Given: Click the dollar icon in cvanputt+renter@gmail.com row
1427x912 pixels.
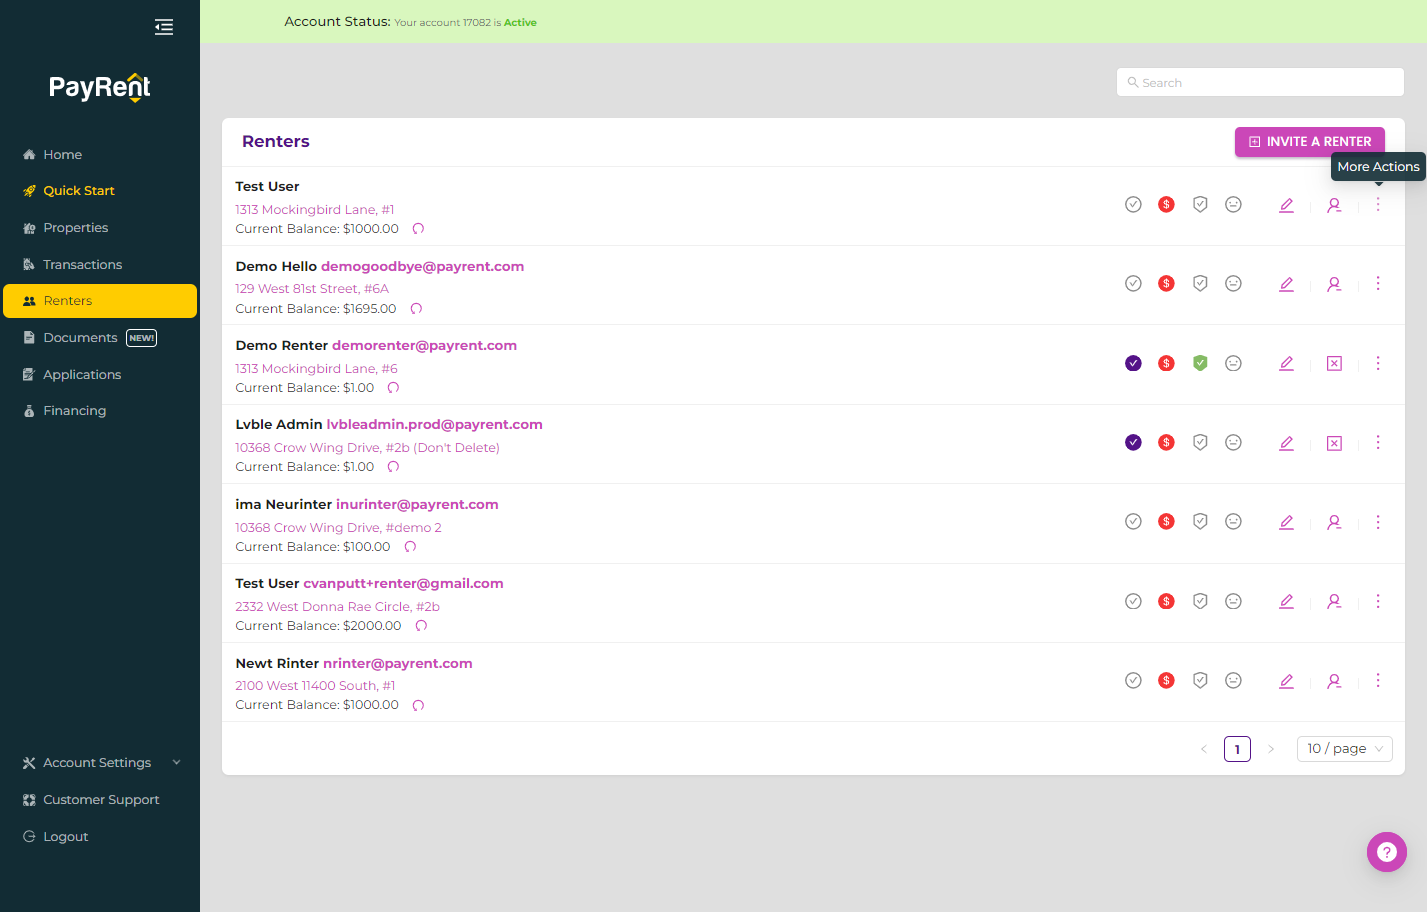Looking at the screenshot, I should 1166,601.
